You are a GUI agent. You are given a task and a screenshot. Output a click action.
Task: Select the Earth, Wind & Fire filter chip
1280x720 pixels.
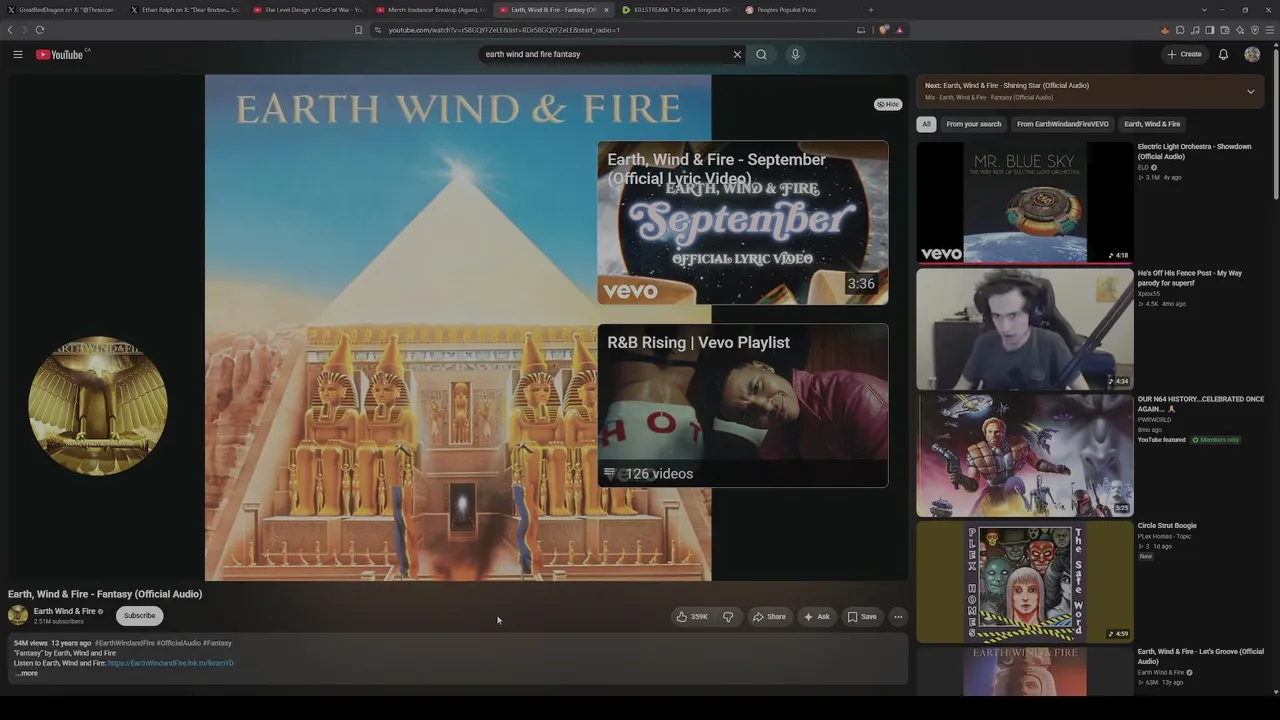coord(1152,124)
